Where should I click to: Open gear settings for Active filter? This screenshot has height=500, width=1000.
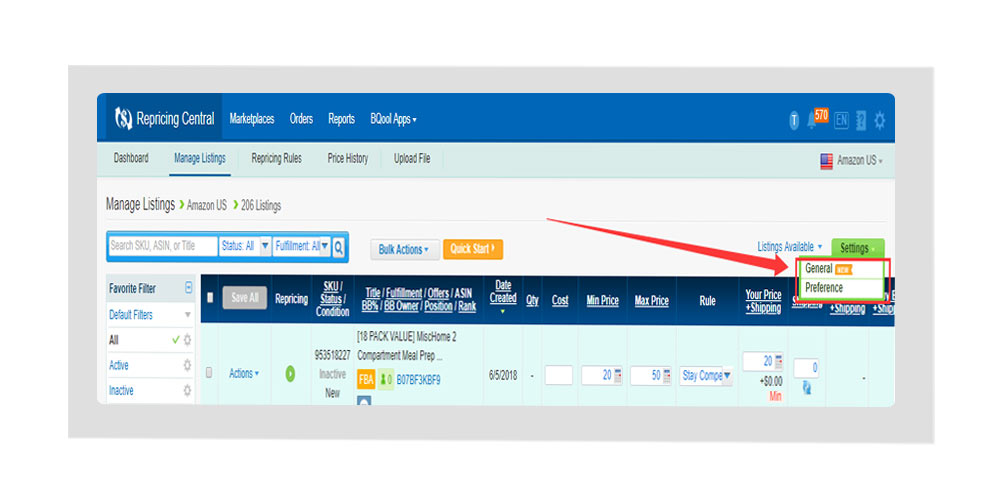(x=187, y=366)
